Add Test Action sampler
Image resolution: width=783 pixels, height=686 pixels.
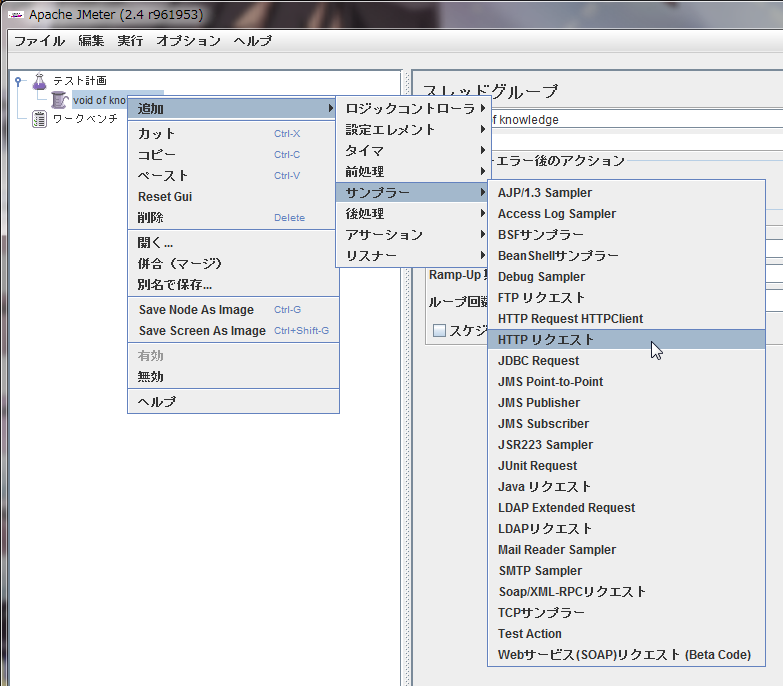(626, 633)
